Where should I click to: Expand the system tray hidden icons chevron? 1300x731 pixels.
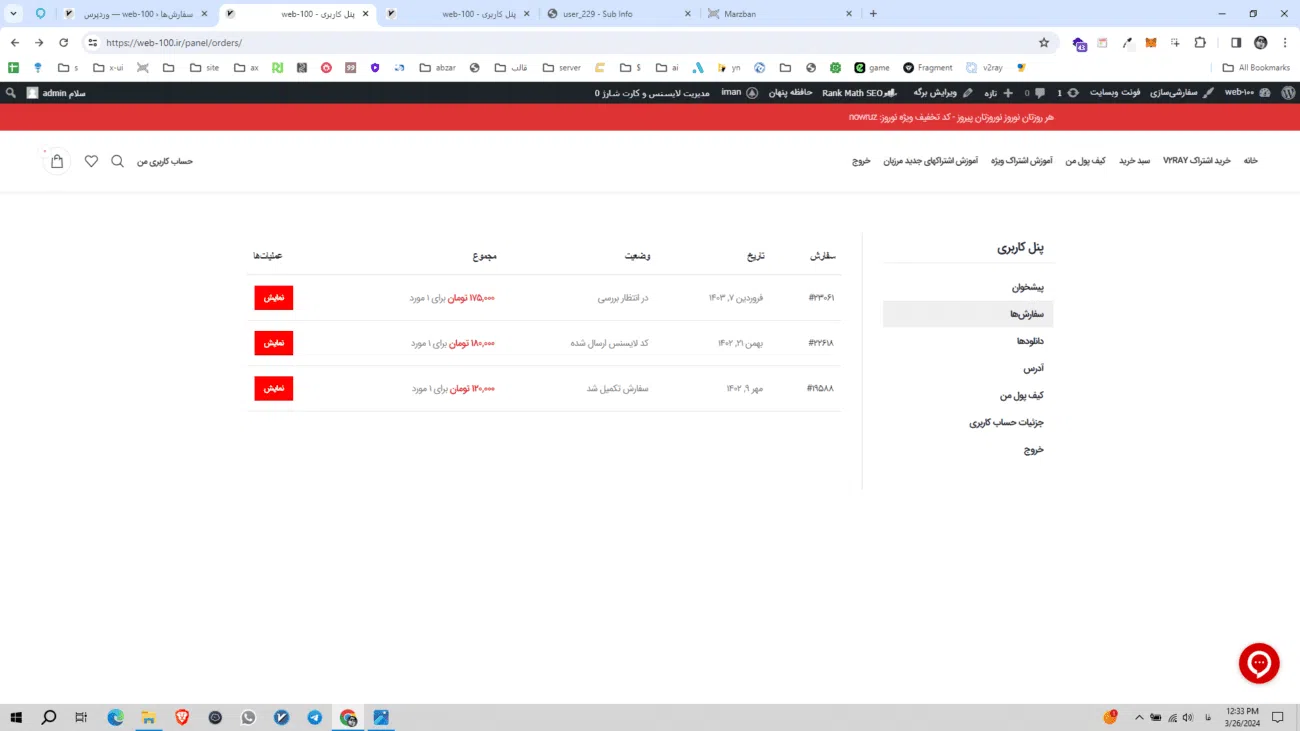click(x=1138, y=717)
